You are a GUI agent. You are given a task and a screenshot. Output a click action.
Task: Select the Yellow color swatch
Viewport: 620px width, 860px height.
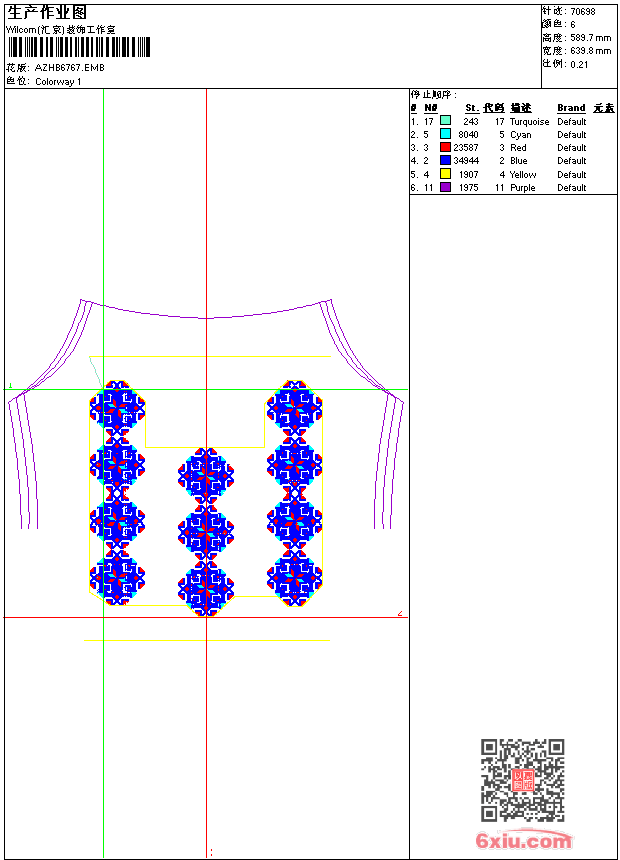click(x=445, y=174)
